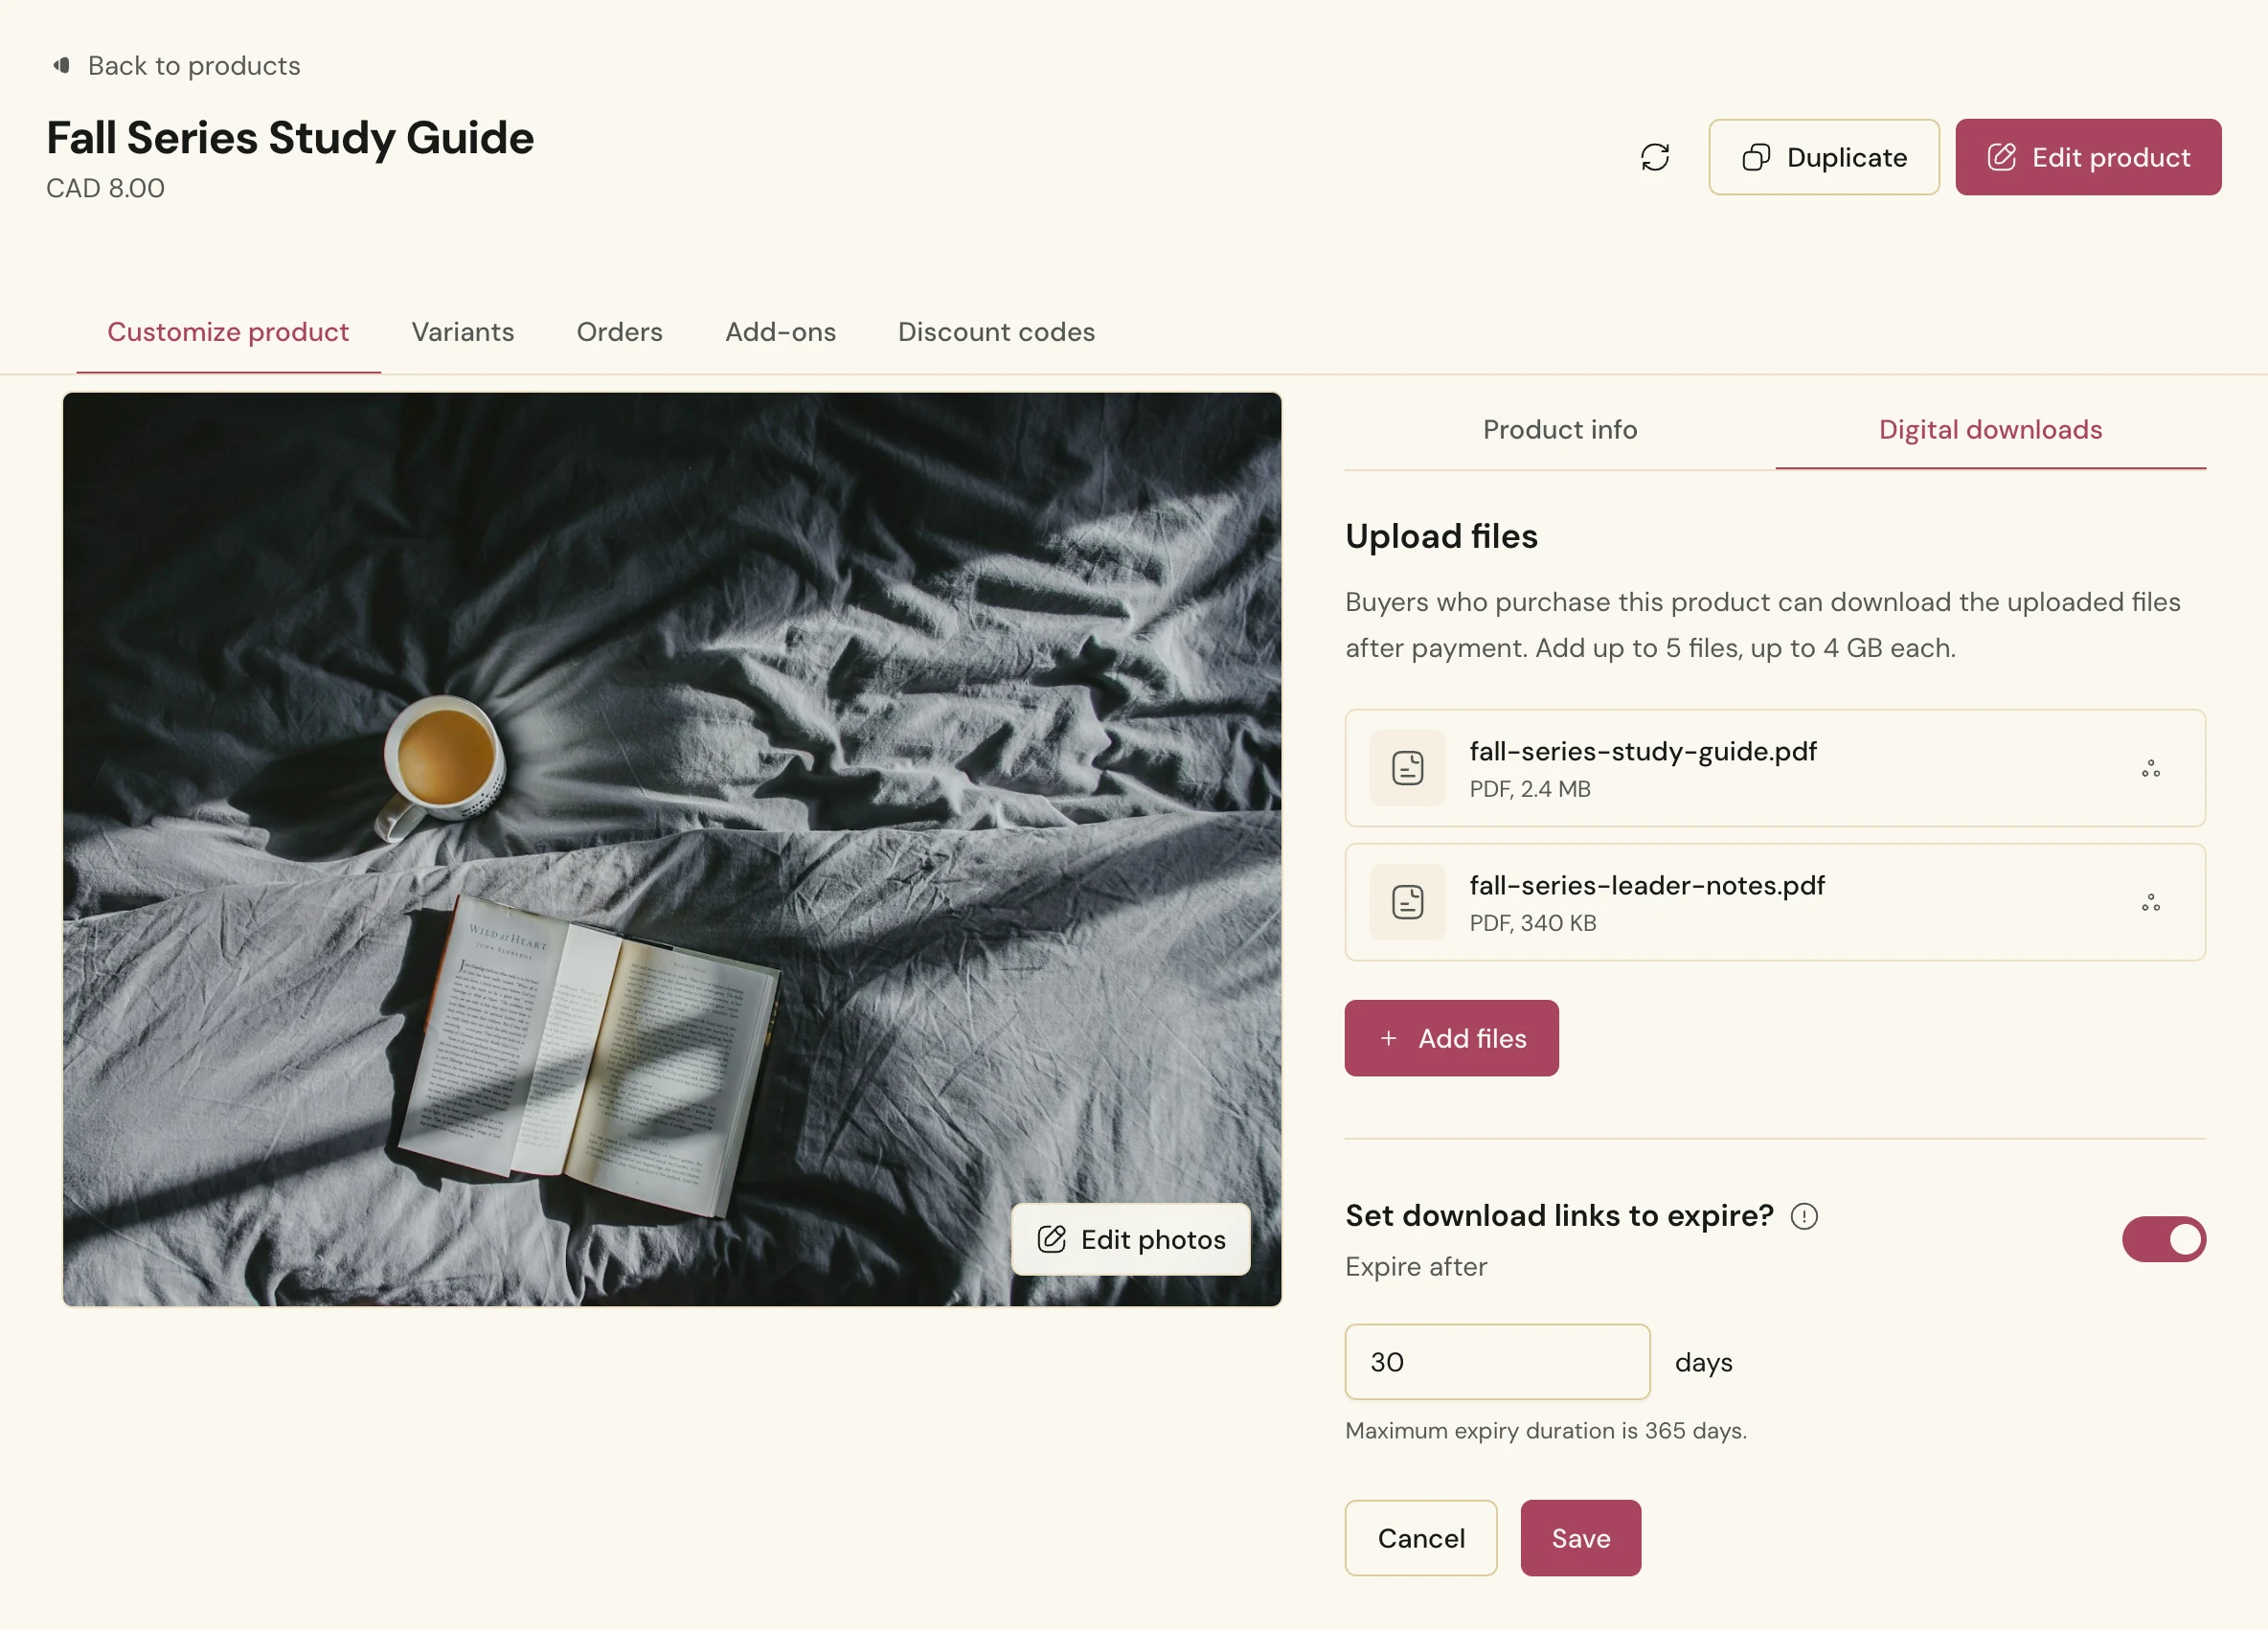Save the digital download settings
The width and height of the screenshot is (2268, 1630).
1580,1537
